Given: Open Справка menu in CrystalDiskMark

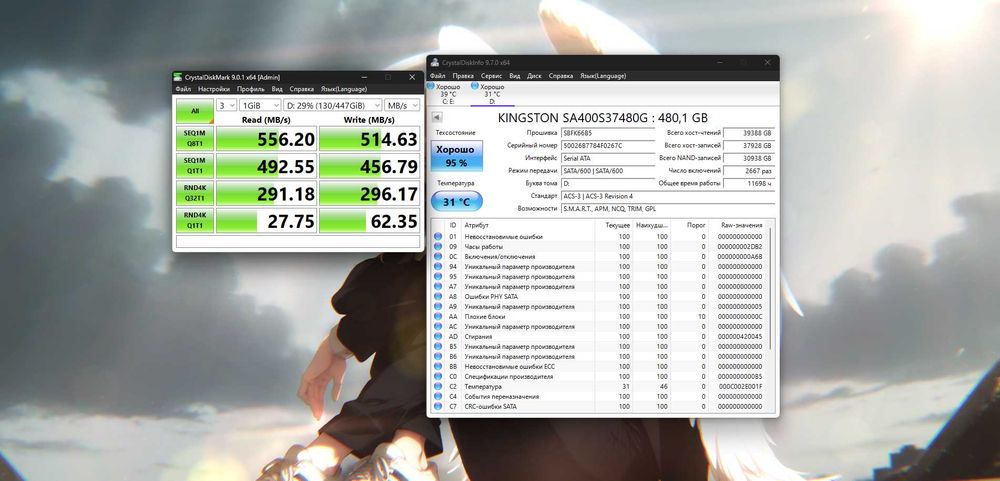Looking at the screenshot, I should [x=302, y=89].
